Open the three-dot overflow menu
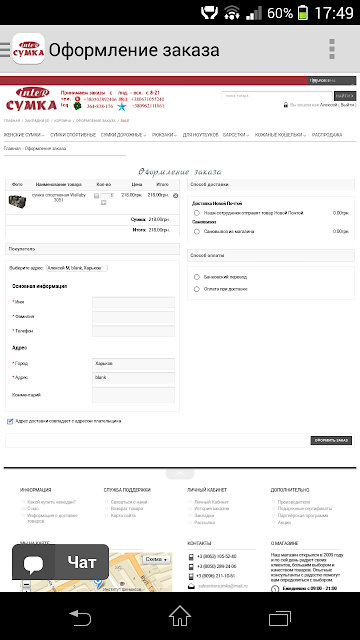Viewport: 360px width, 640px height. coord(332,49)
